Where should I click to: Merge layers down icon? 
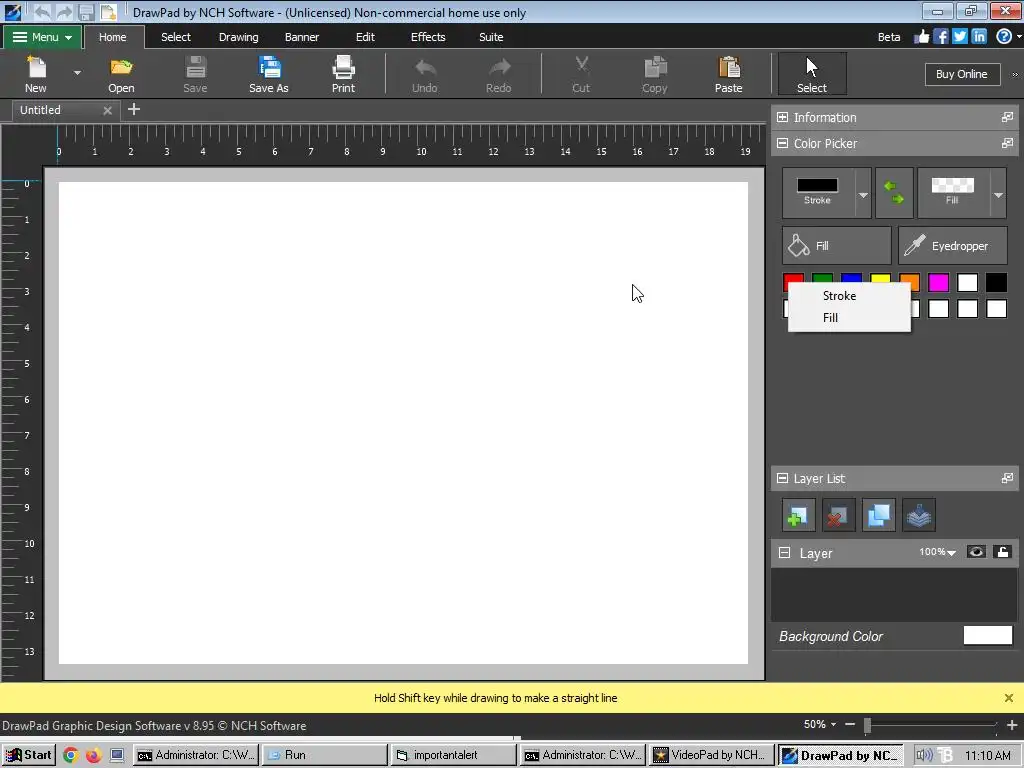[919, 516]
